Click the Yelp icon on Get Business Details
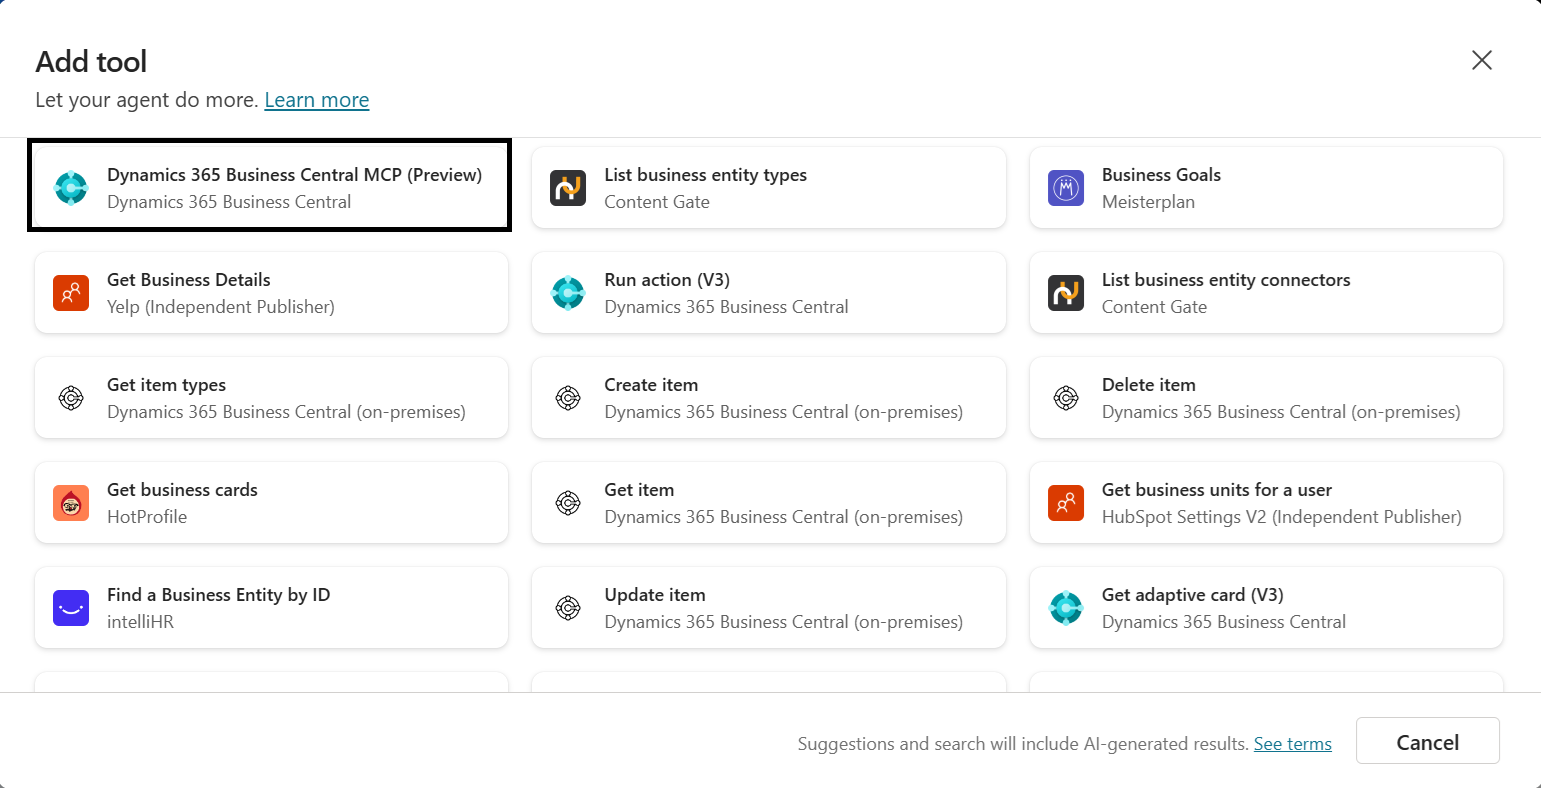The image size is (1541, 788). pos(71,292)
